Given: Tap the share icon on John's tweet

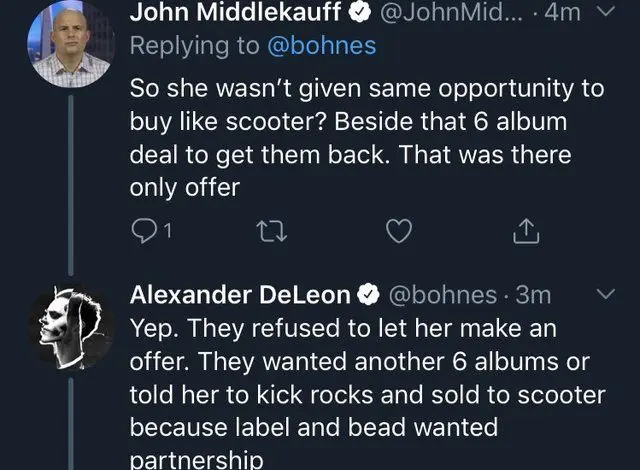Looking at the screenshot, I should point(524,232).
